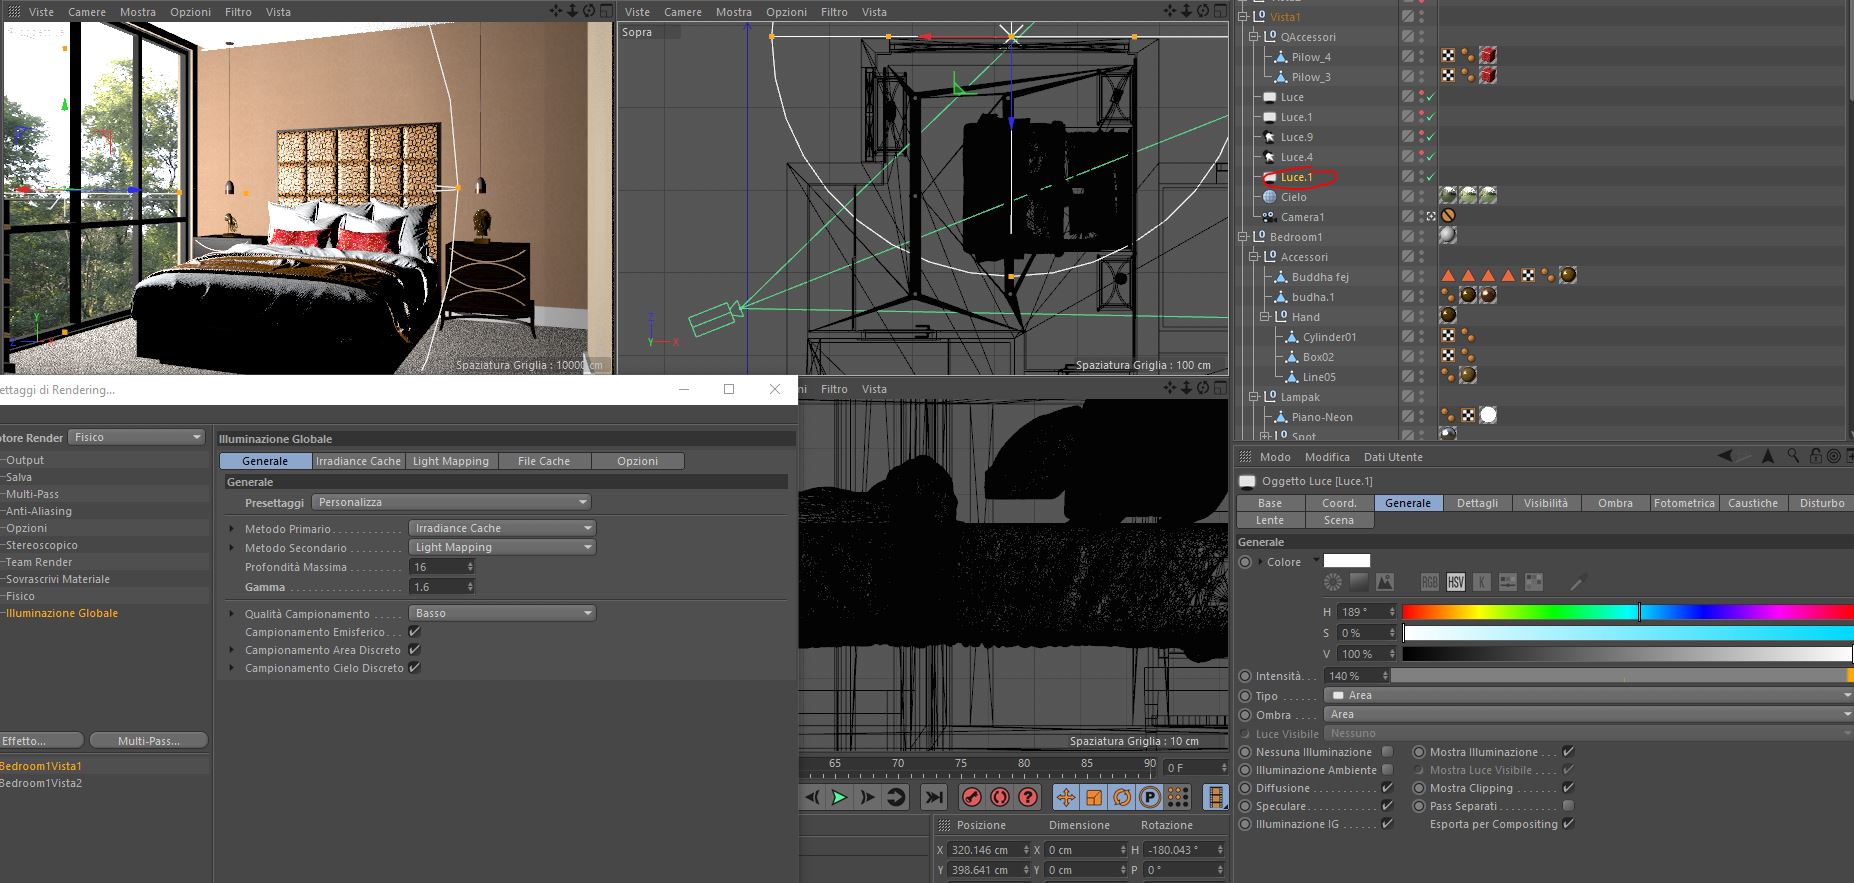1854x883 pixels.
Task: Open the Ombra tab in light attributes
Action: coord(1614,503)
